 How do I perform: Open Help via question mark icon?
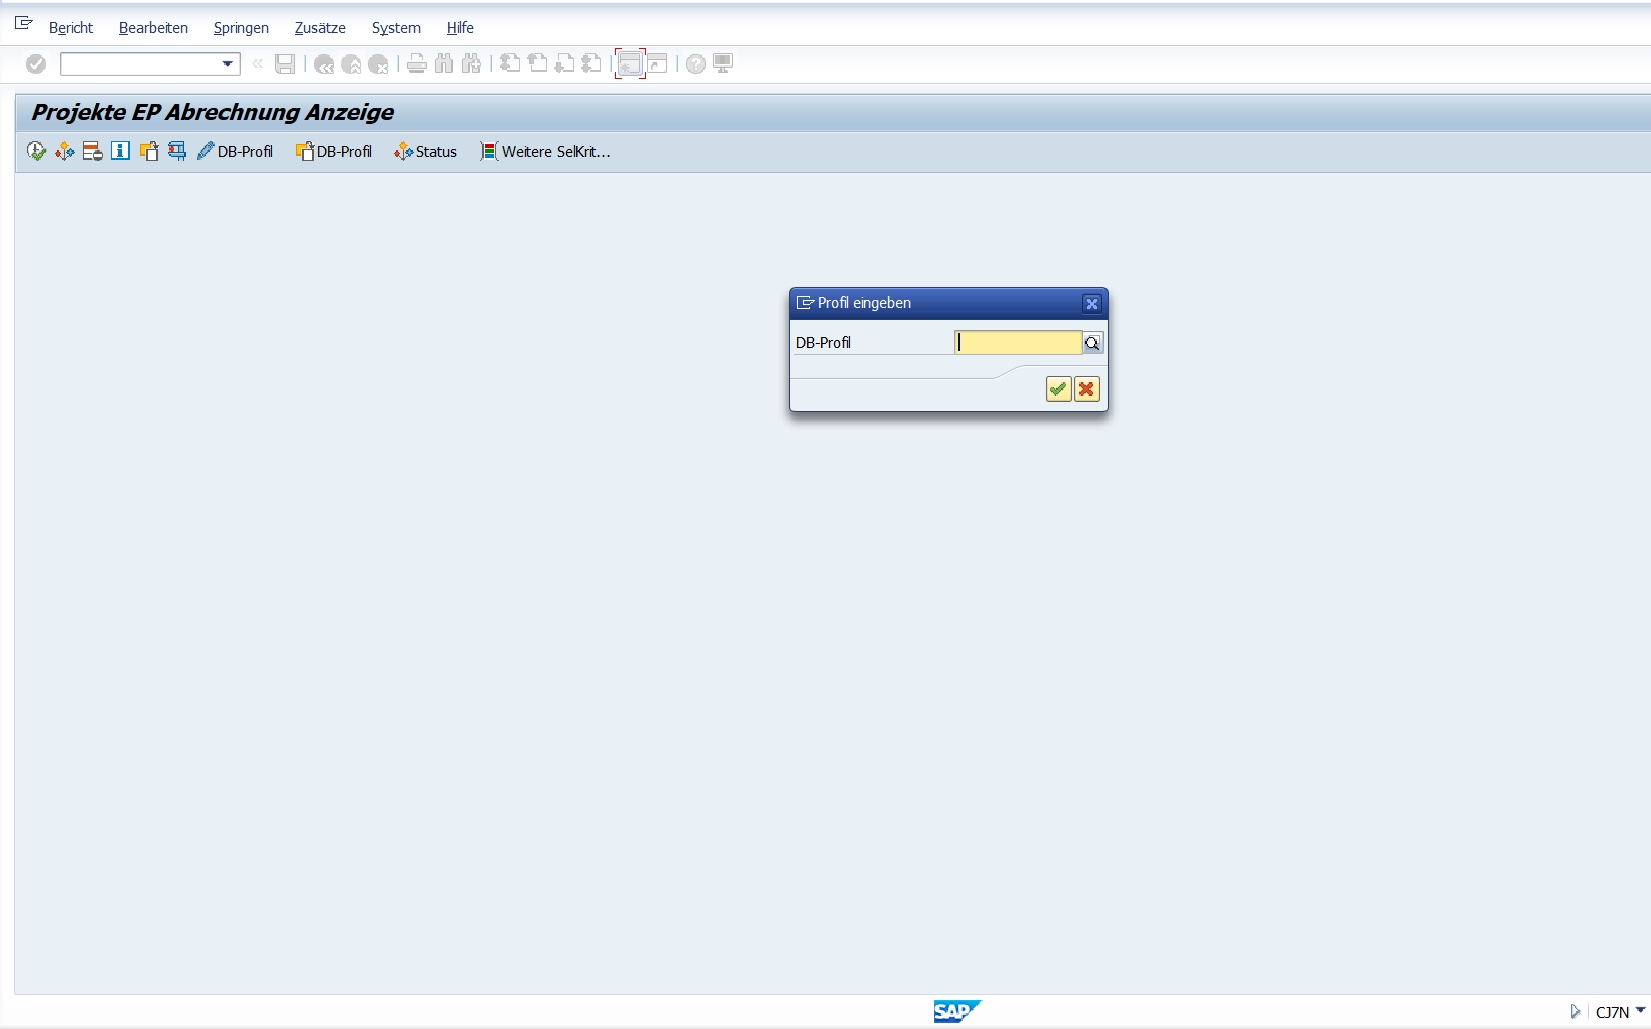[696, 64]
